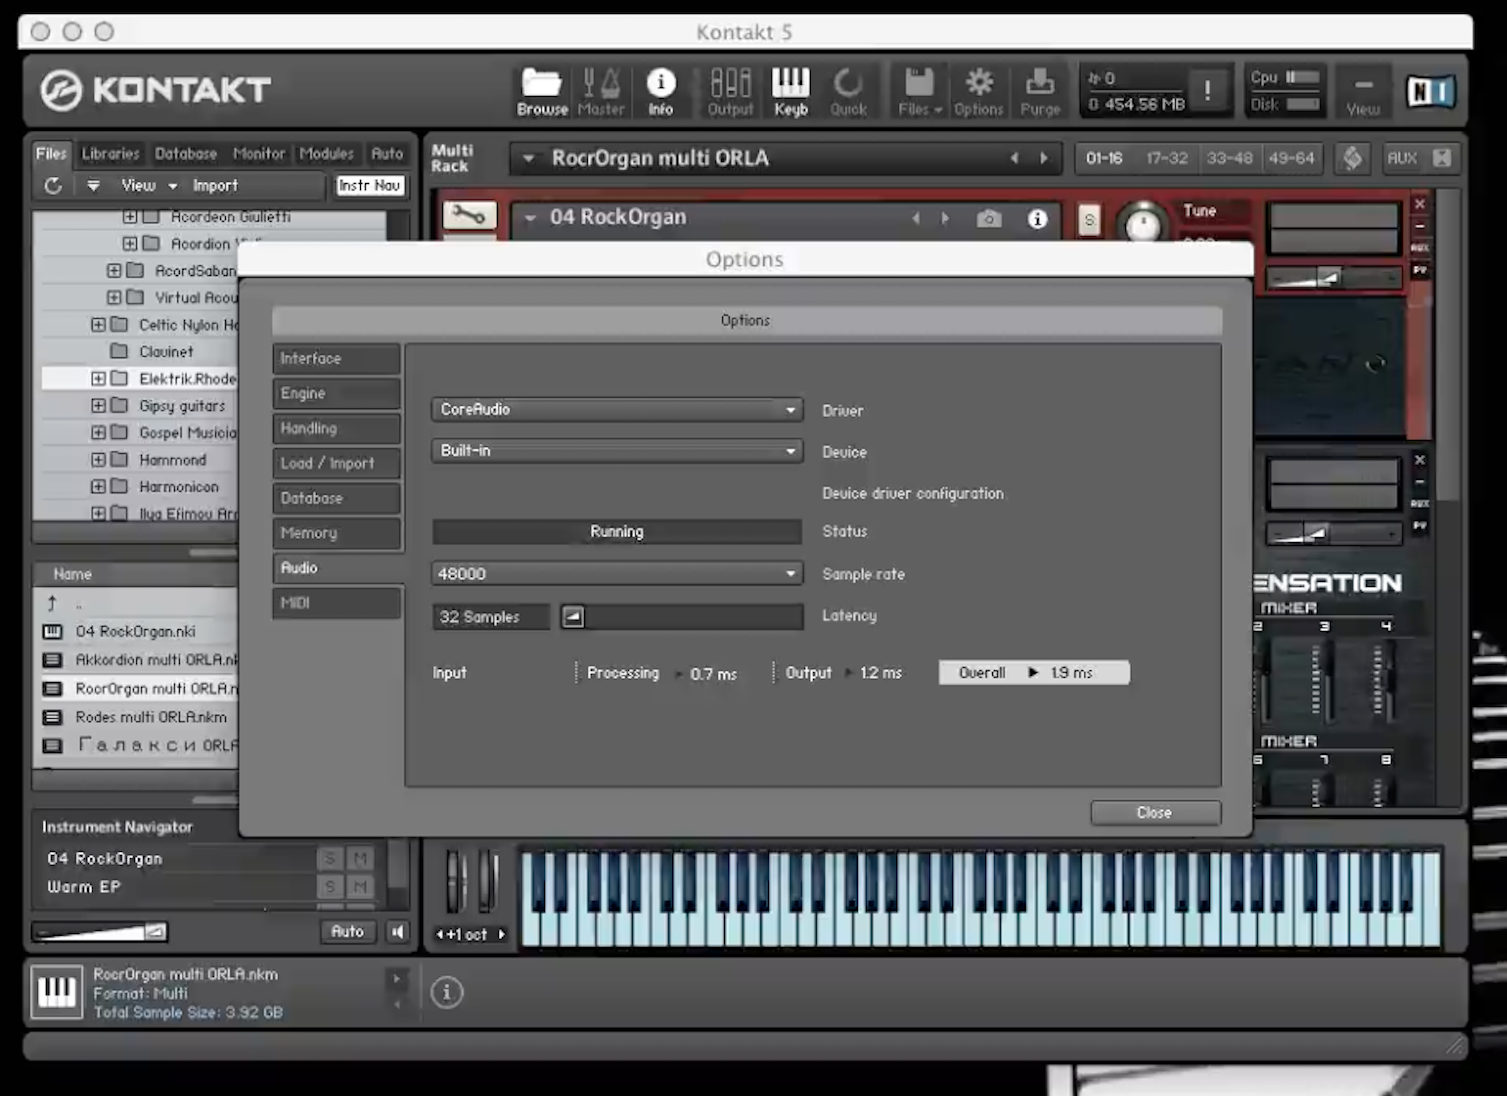The height and width of the screenshot is (1096, 1507).
Task: Click the Import button
Action: point(215,185)
